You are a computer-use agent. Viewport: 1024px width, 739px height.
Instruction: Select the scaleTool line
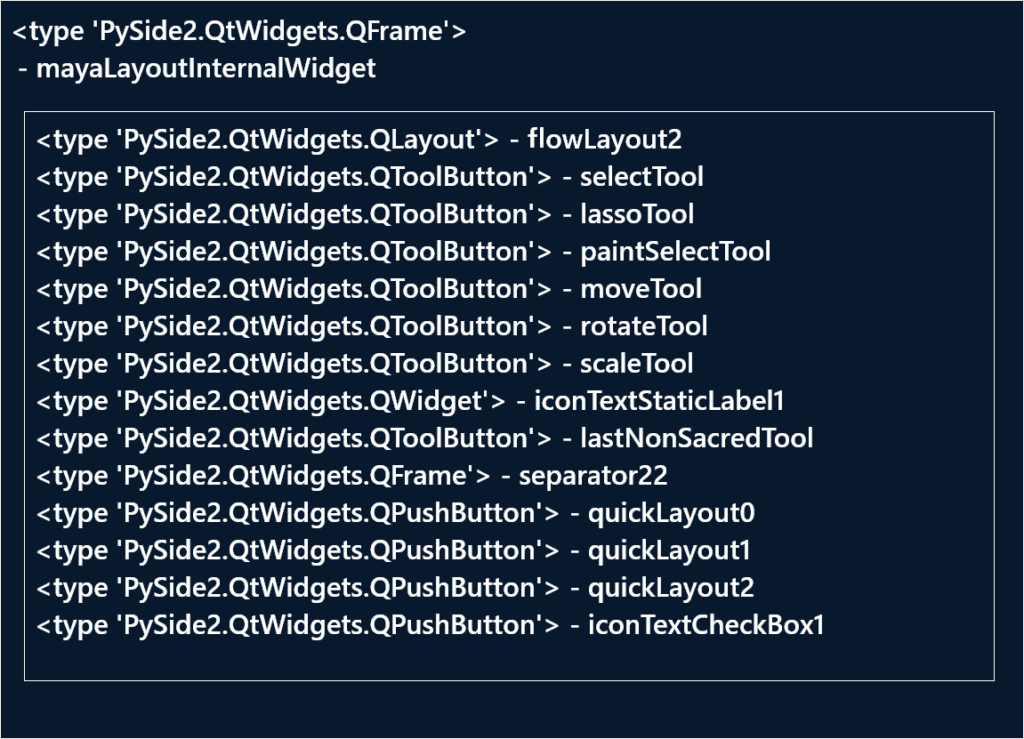[x=636, y=364]
